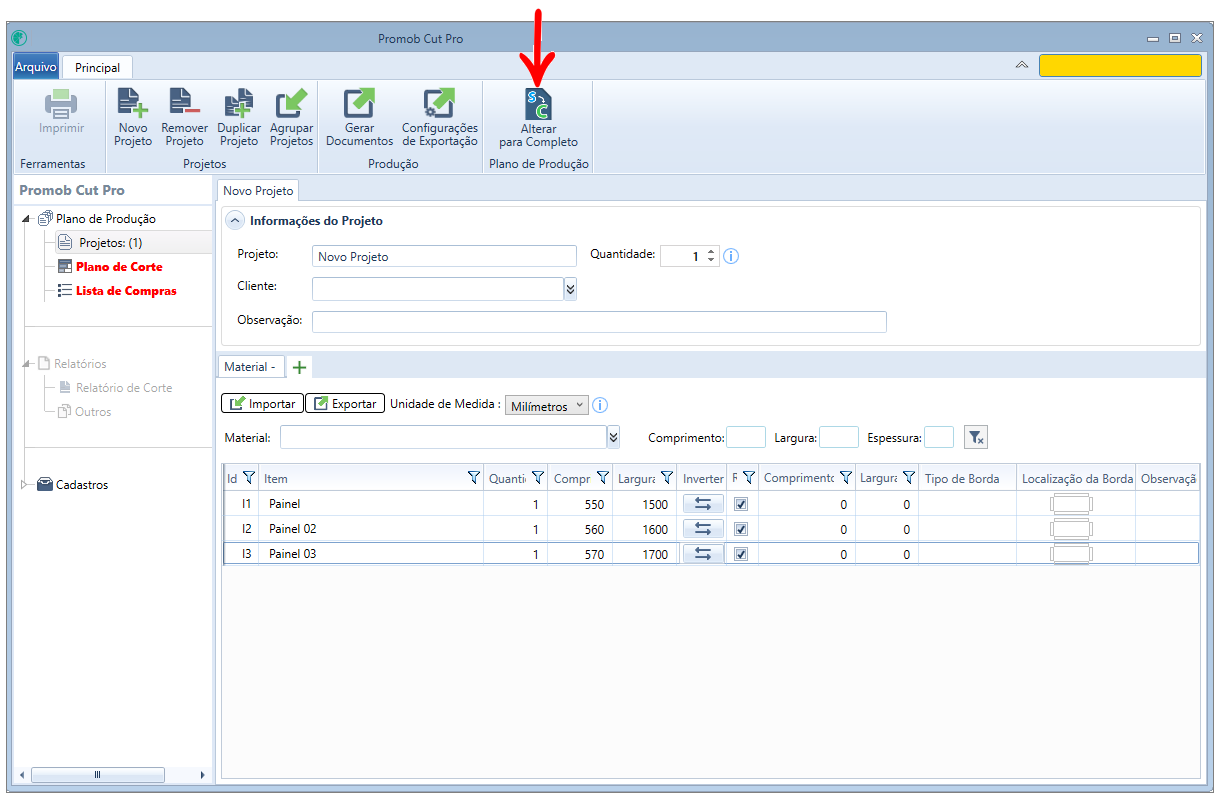Click the Largura filter input

coord(839,437)
